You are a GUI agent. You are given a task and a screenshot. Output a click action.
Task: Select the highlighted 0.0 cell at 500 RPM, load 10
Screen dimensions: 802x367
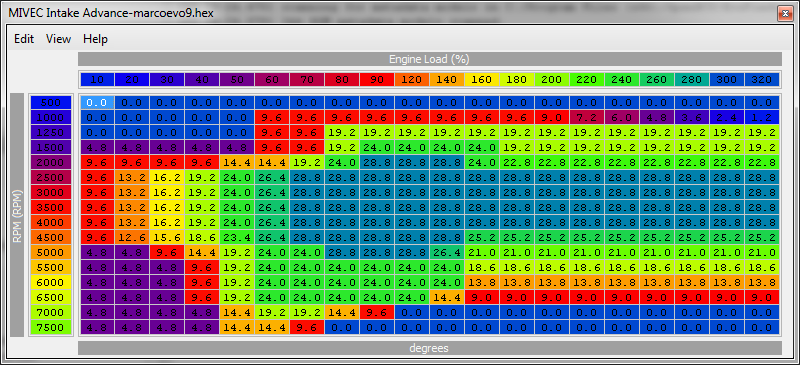(x=97, y=103)
